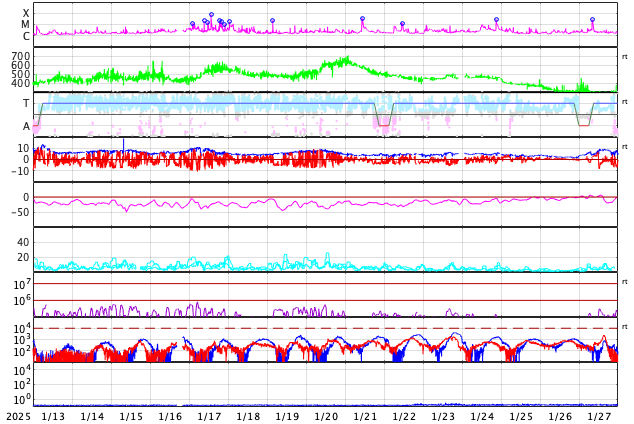Click the flare marker near 1/22
Viewport: 634px width, 424px height.
(402, 23)
